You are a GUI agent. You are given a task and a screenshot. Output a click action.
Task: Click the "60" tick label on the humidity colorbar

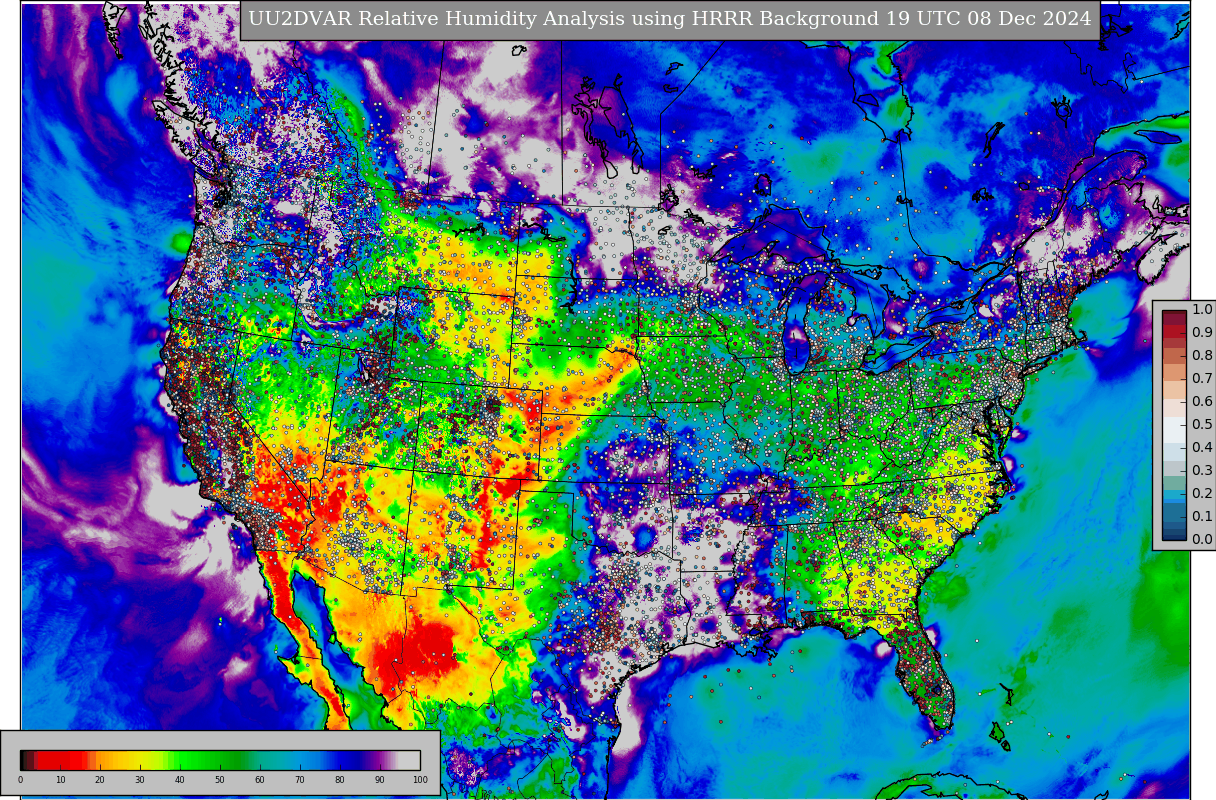pyautogui.click(x=260, y=780)
